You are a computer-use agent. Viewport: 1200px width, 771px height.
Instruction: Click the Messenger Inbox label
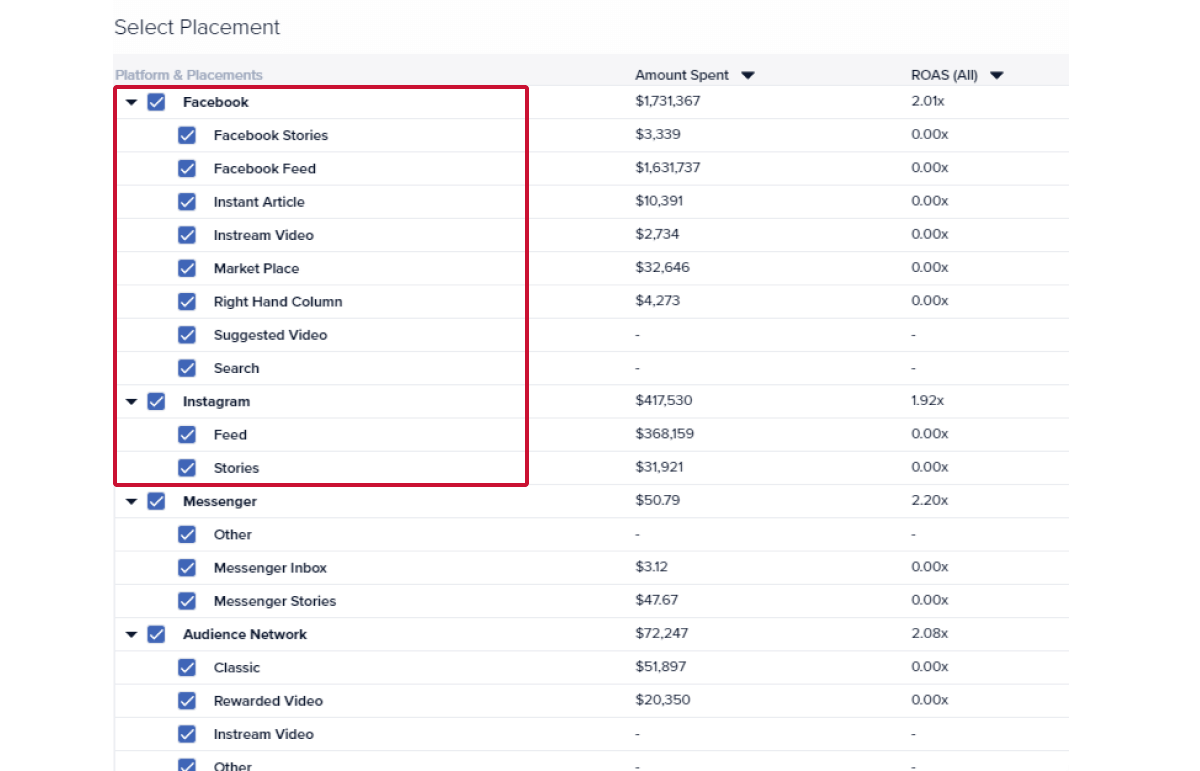[x=270, y=567]
